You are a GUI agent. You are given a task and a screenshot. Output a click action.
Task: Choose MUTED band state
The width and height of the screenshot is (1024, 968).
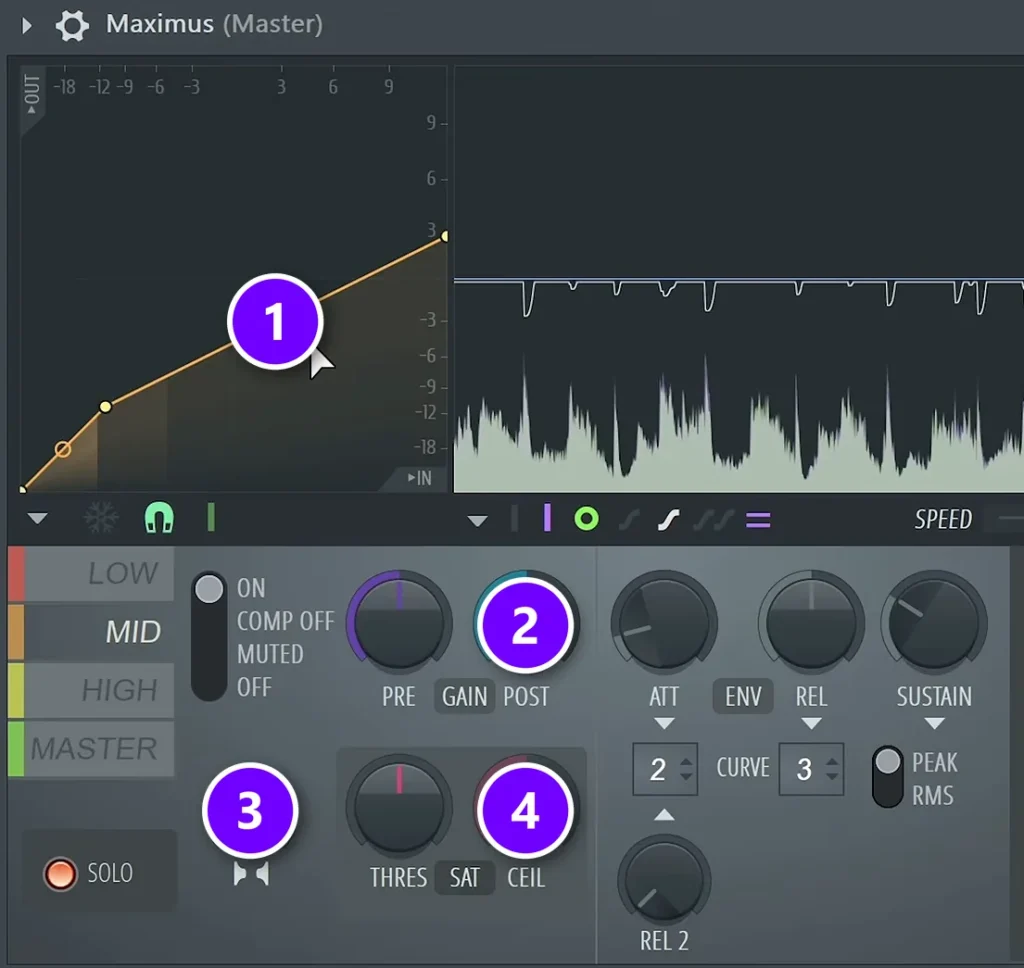pos(270,654)
